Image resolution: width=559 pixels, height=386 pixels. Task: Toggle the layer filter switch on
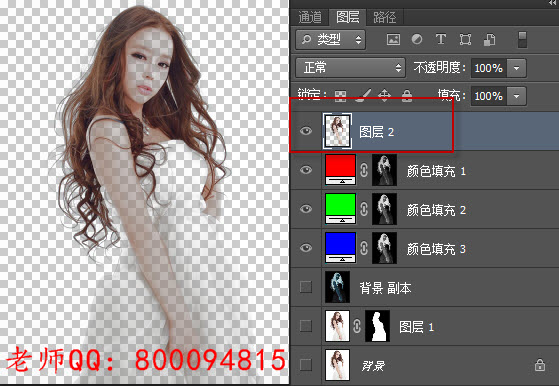[x=522, y=40]
